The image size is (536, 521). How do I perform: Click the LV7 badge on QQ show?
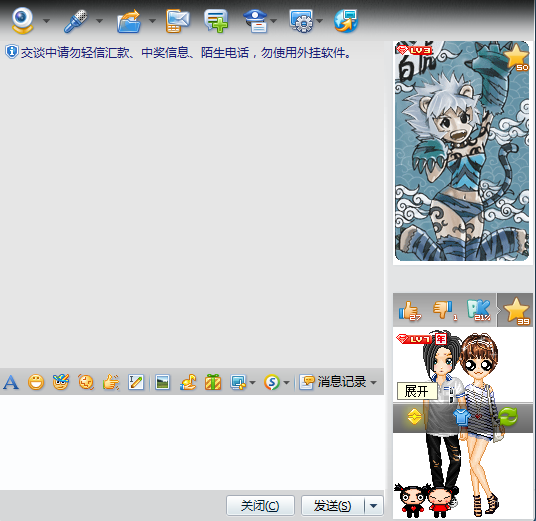[x=415, y=339]
